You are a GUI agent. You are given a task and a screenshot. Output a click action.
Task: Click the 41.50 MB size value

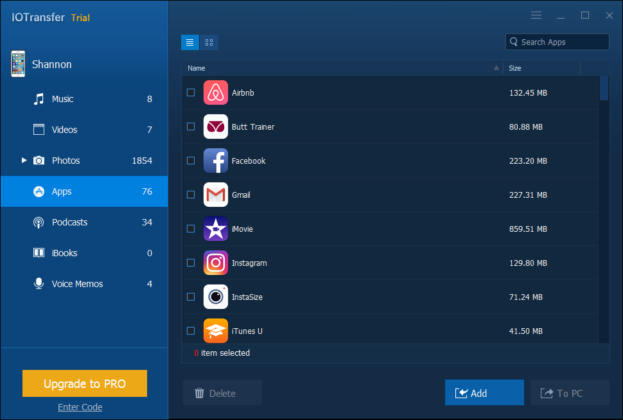click(526, 331)
